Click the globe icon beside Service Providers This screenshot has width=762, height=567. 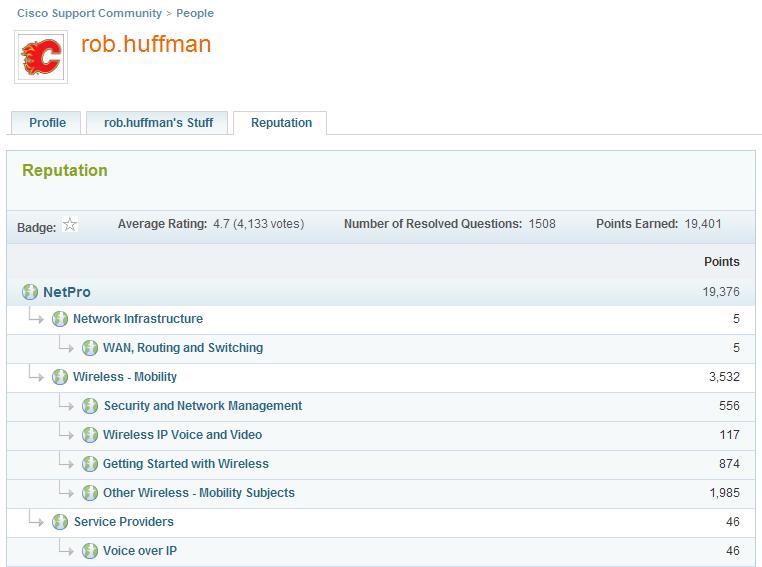coord(60,522)
